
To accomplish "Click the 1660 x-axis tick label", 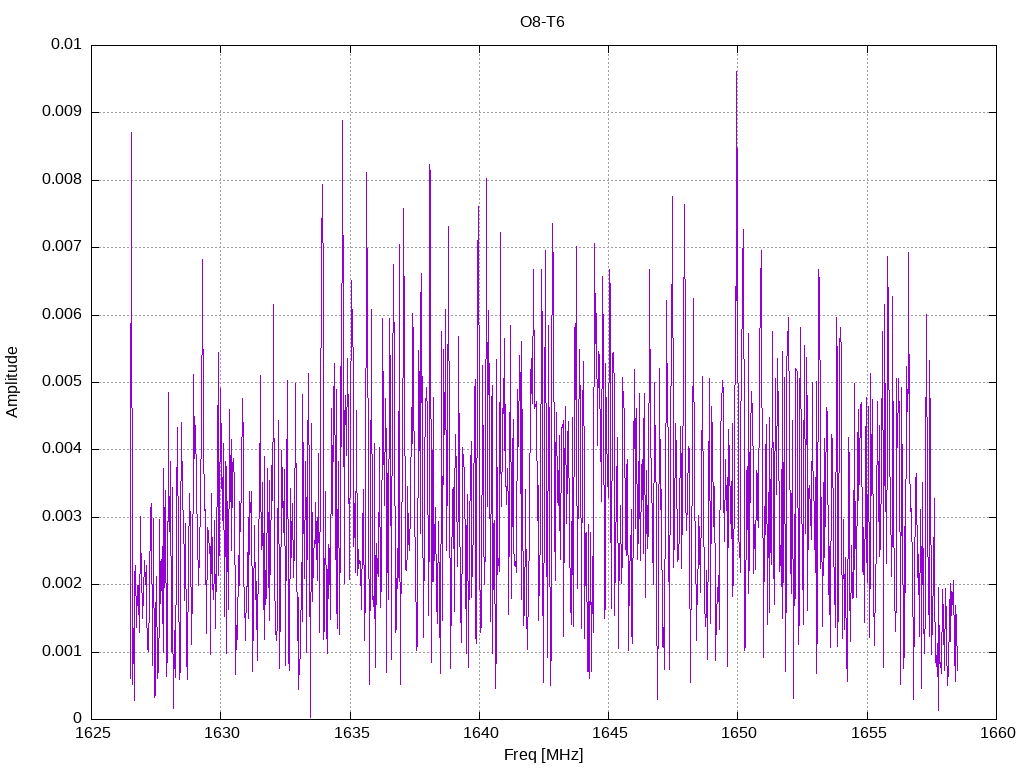I will tap(998, 733).
